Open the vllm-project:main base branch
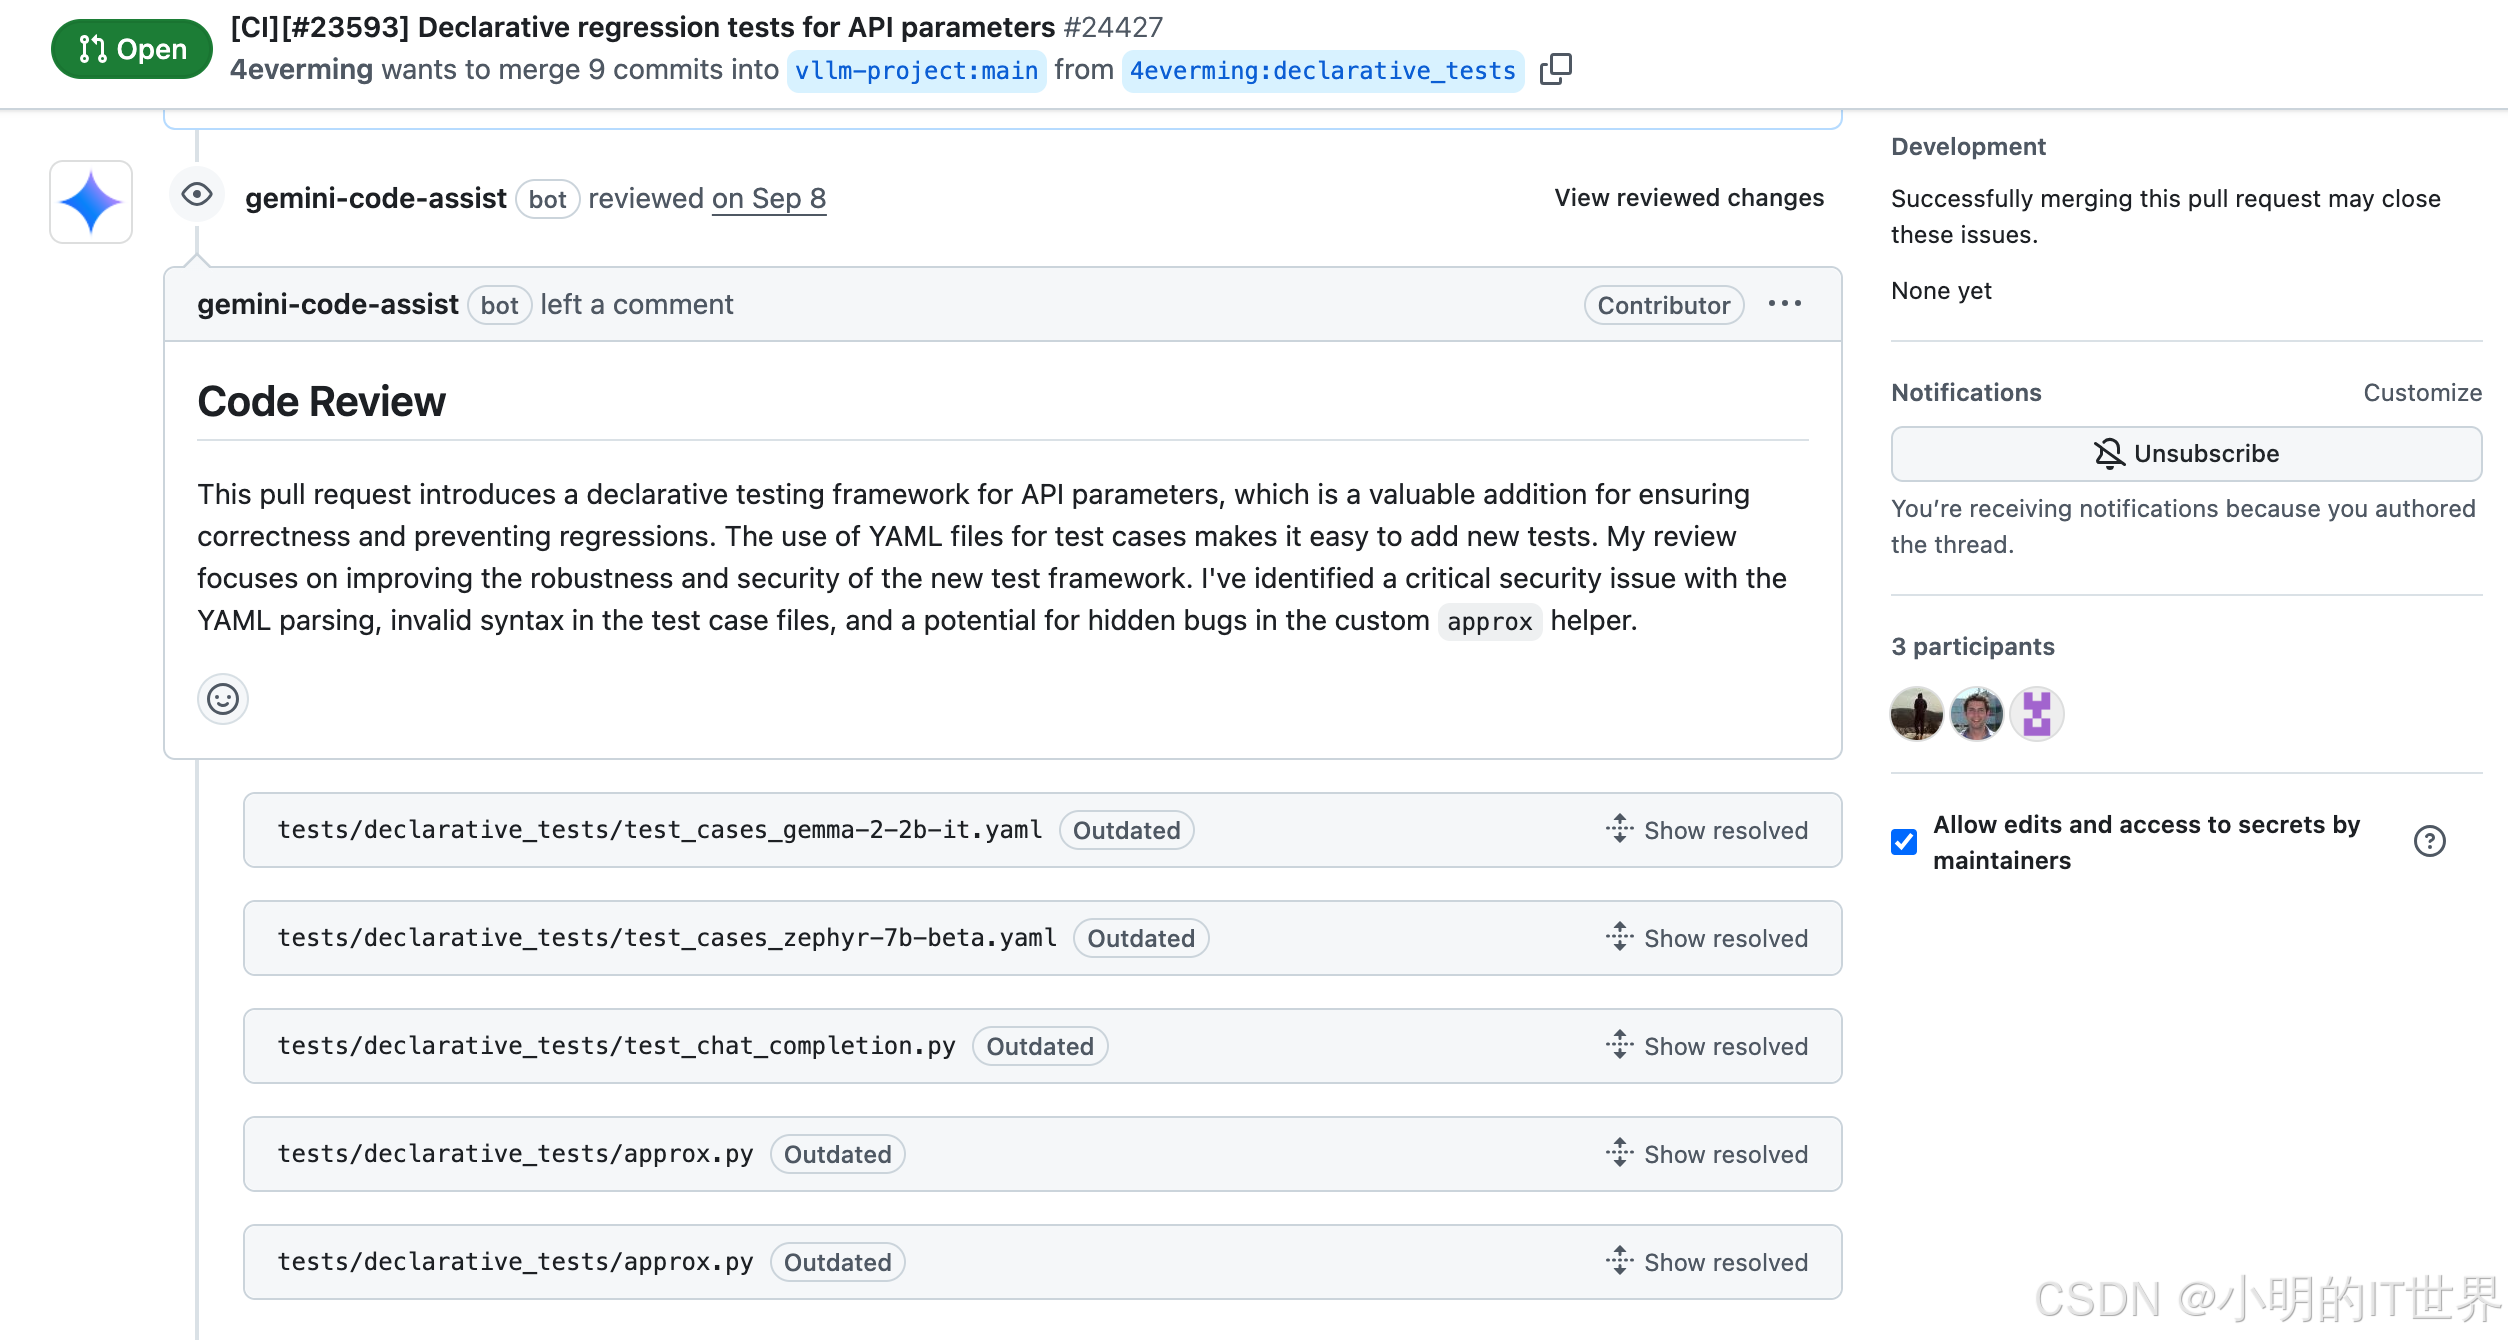 tap(916, 71)
